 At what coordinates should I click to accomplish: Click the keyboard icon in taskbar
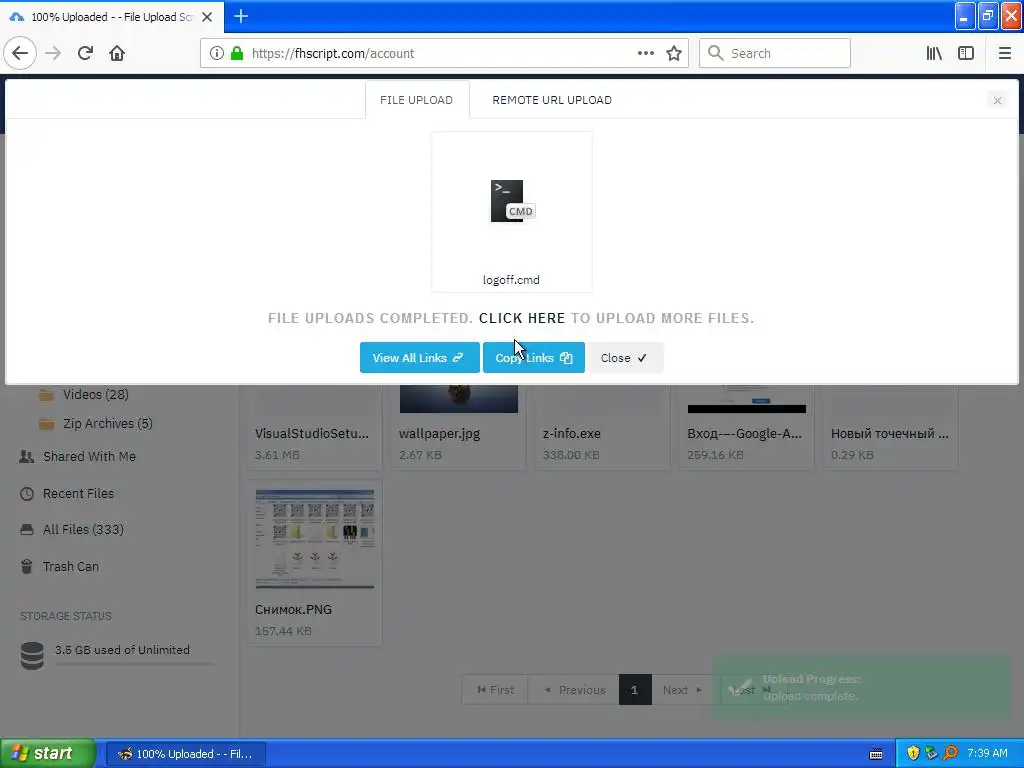pos(876,754)
